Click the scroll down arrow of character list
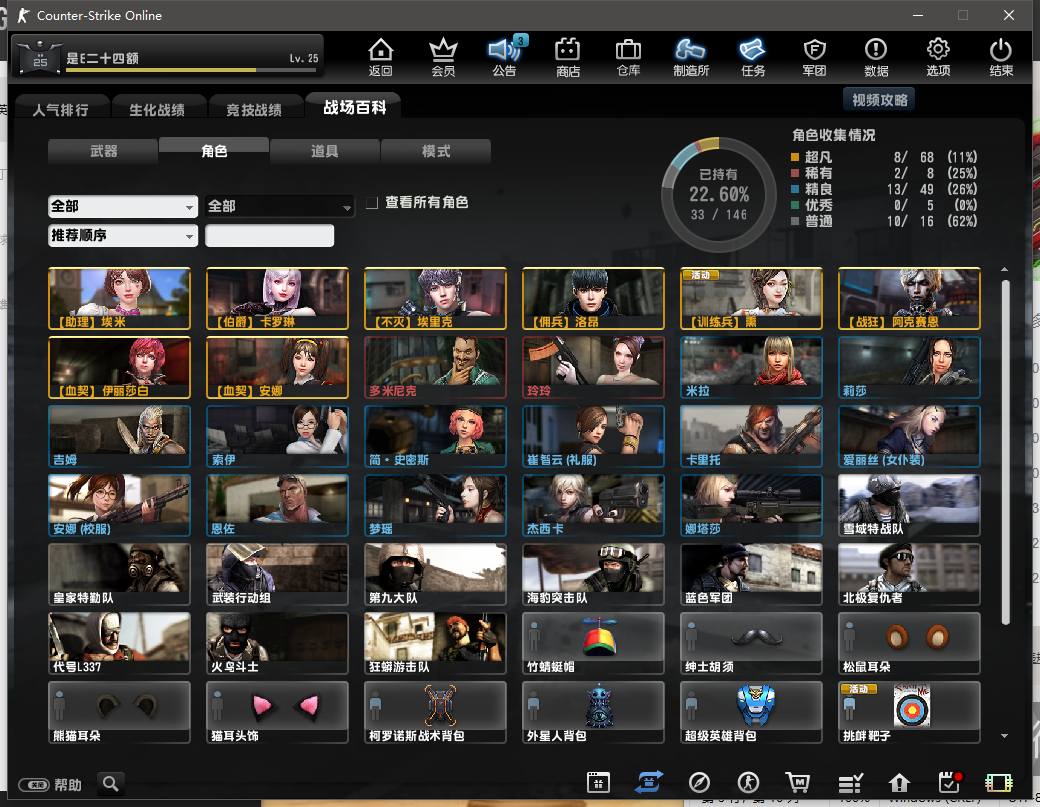1040x807 pixels. pyautogui.click(x=1005, y=735)
